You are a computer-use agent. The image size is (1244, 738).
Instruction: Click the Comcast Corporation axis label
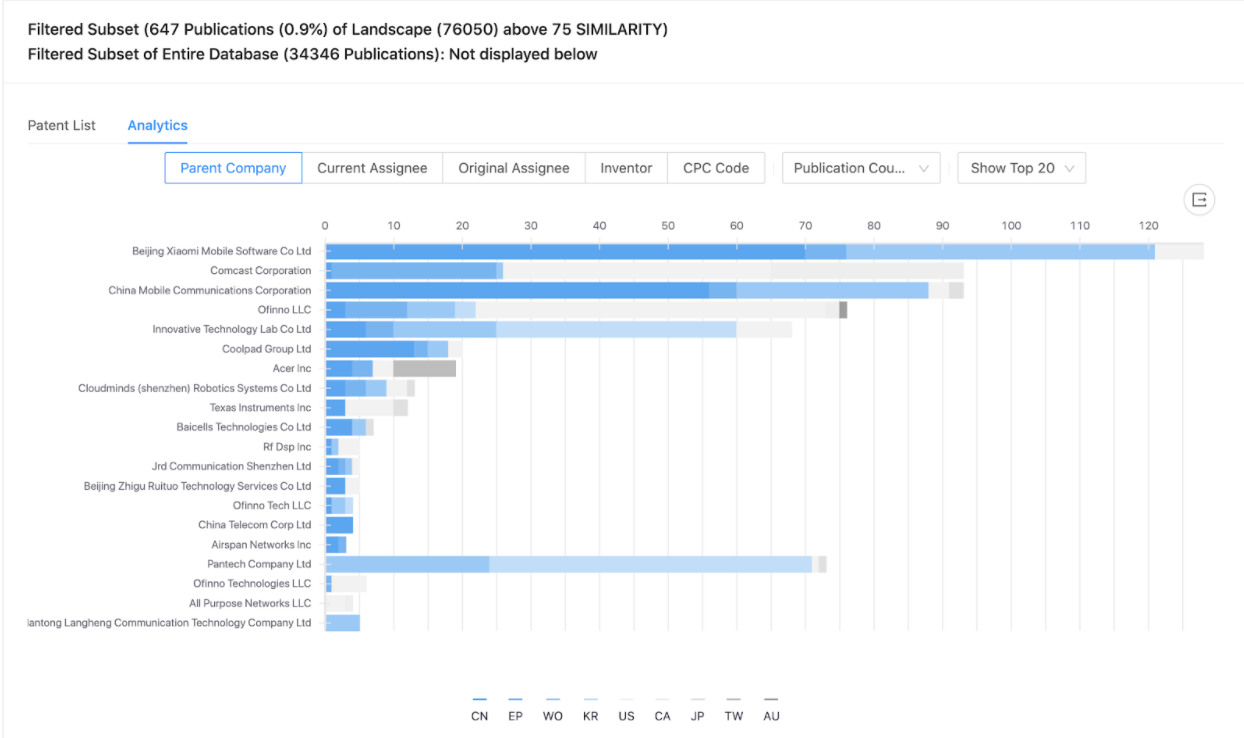pos(260,271)
